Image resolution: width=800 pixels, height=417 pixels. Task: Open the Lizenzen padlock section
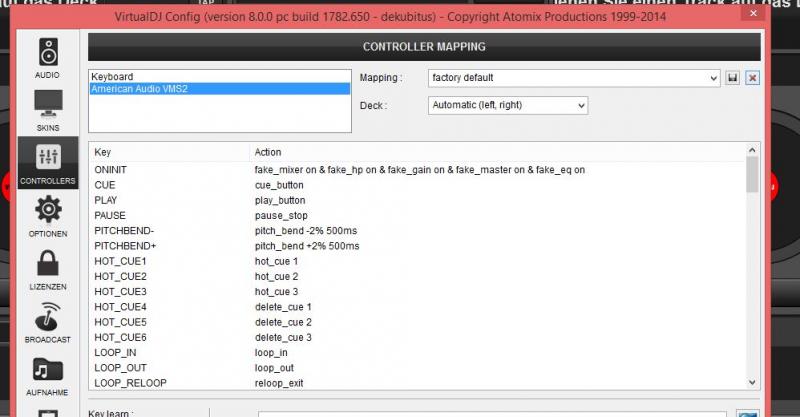tap(48, 269)
